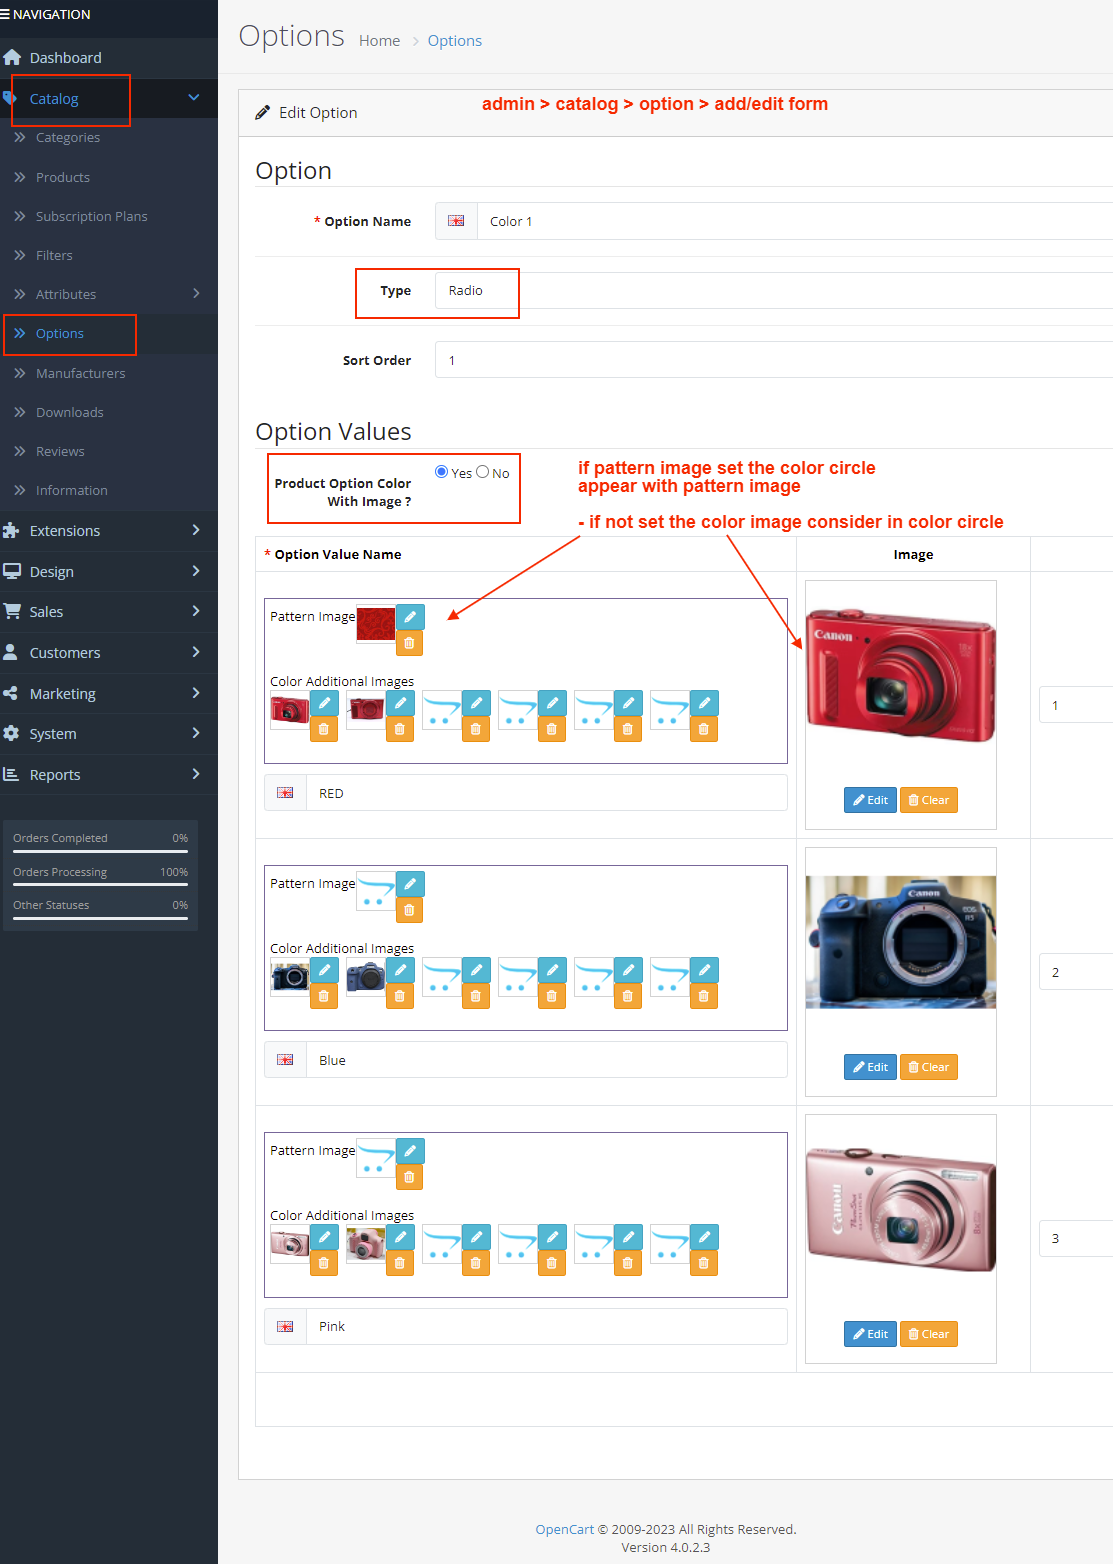Click trash icon under Pink pattern image
The image size is (1113, 1564).
pyautogui.click(x=409, y=1177)
